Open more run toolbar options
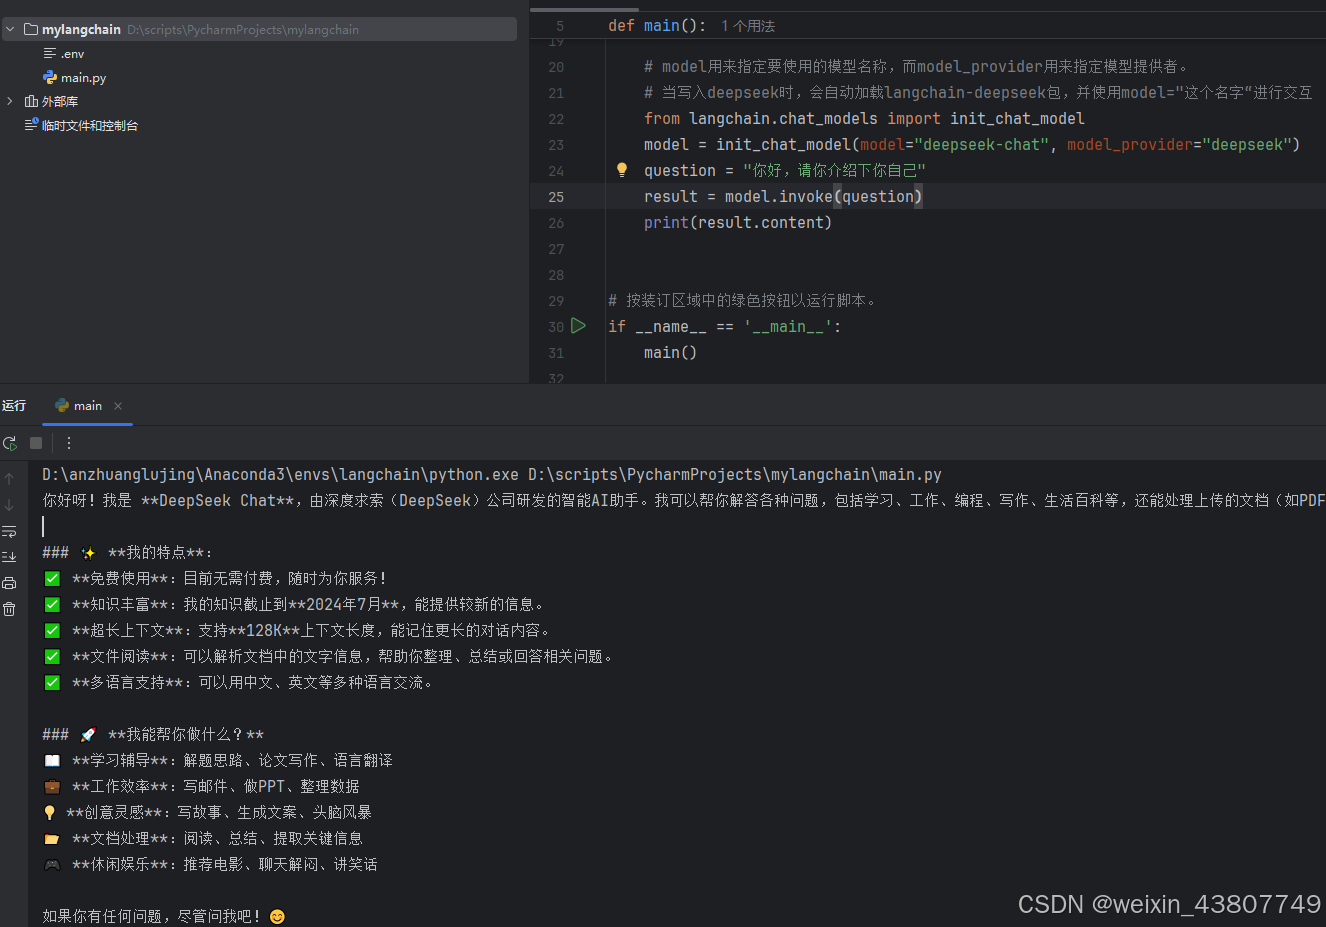This screenshot has height=927, width=1326. pyautogui.click(x=69, y=443)
